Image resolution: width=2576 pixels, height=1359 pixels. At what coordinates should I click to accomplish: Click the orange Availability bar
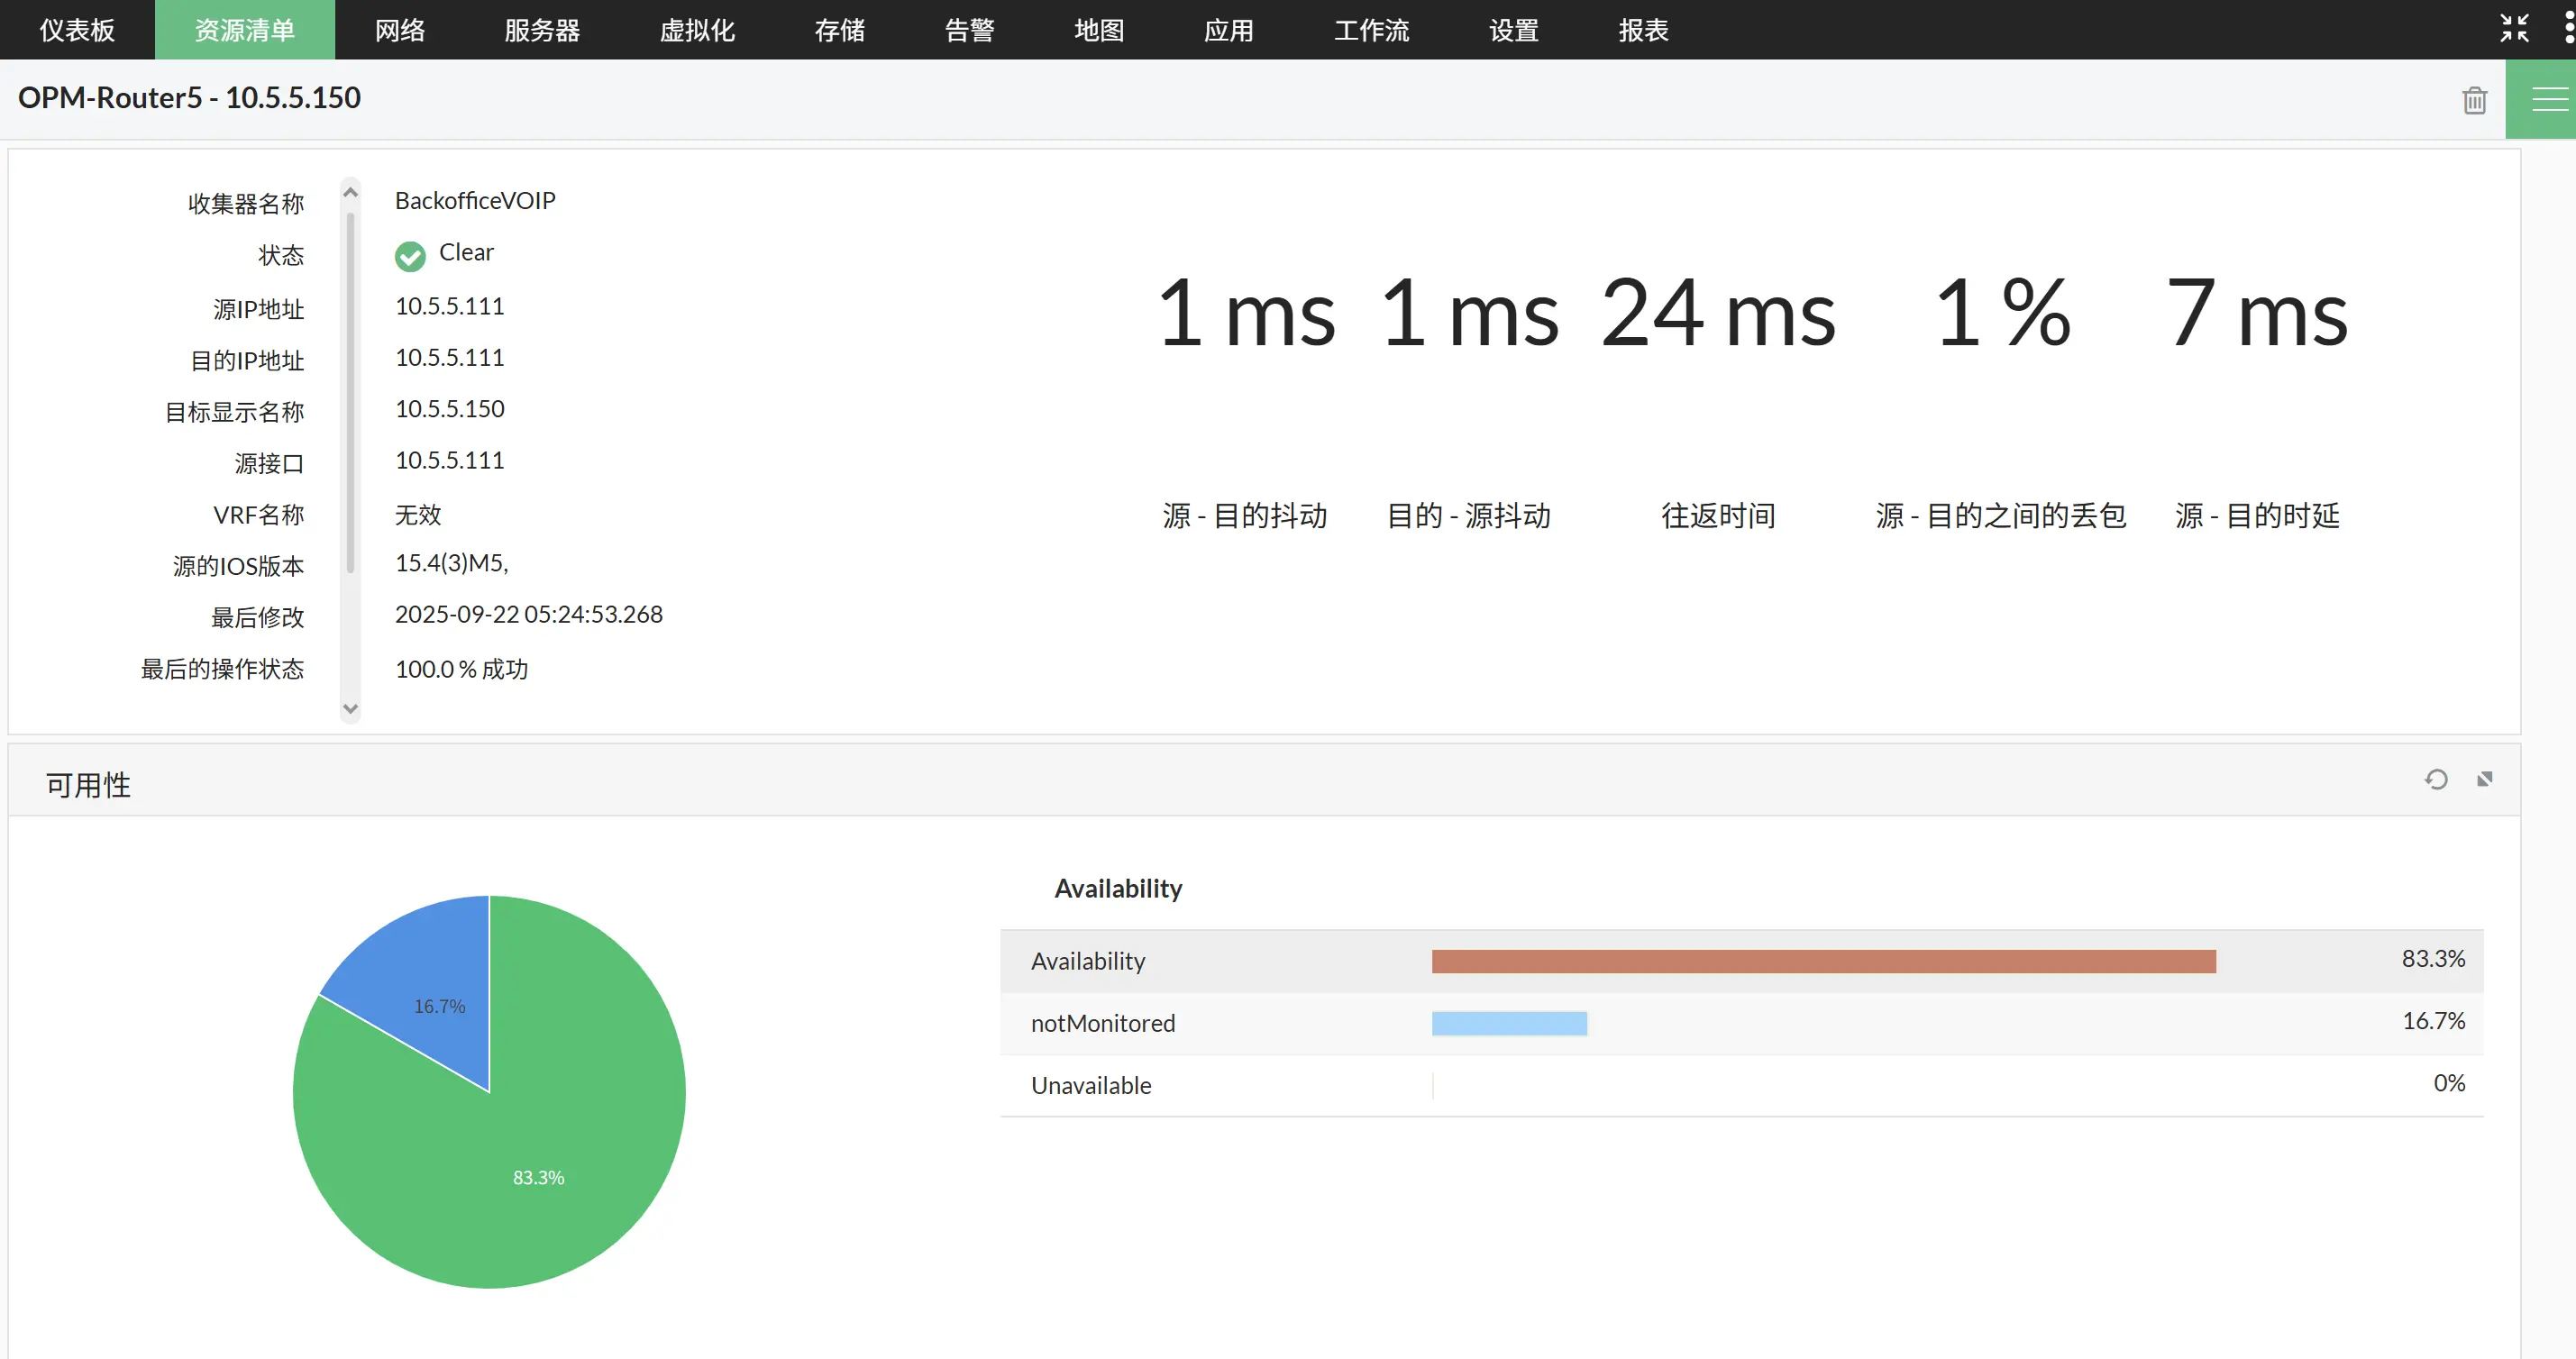1823,961
